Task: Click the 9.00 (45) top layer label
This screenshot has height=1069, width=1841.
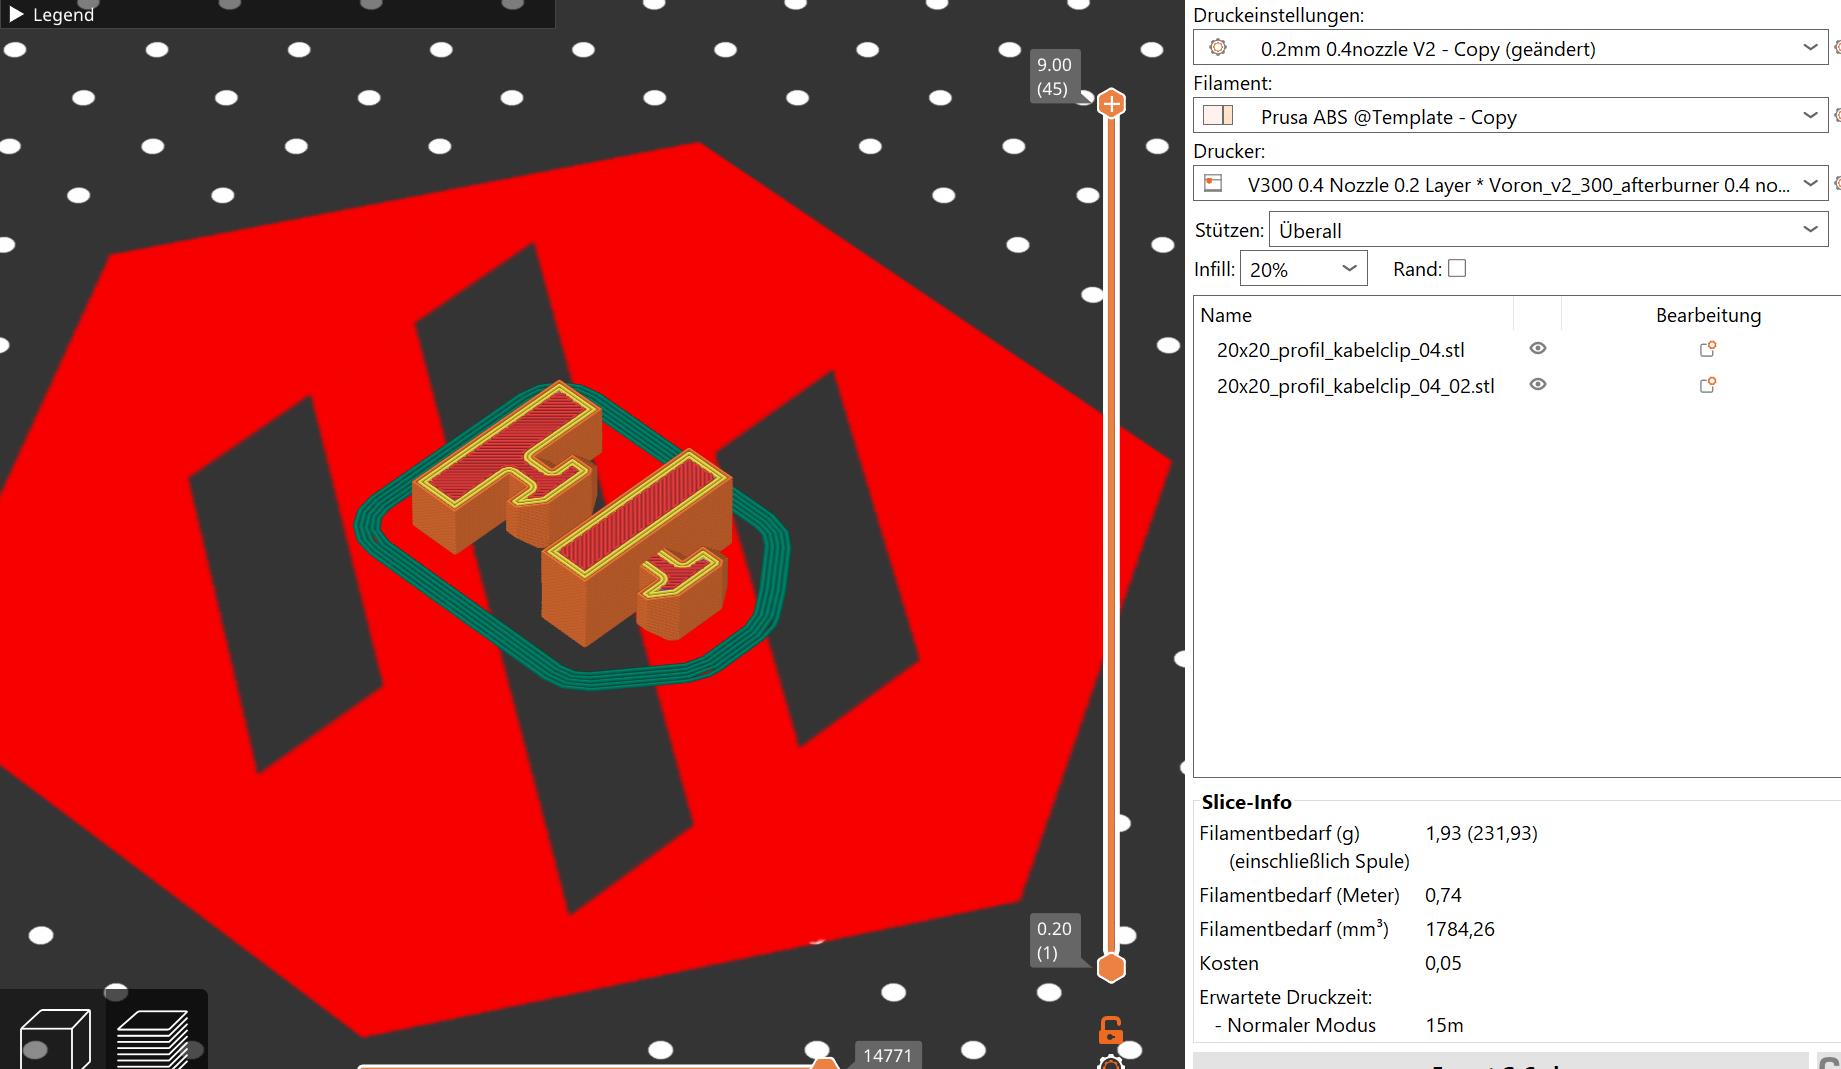Action: 1054,77
